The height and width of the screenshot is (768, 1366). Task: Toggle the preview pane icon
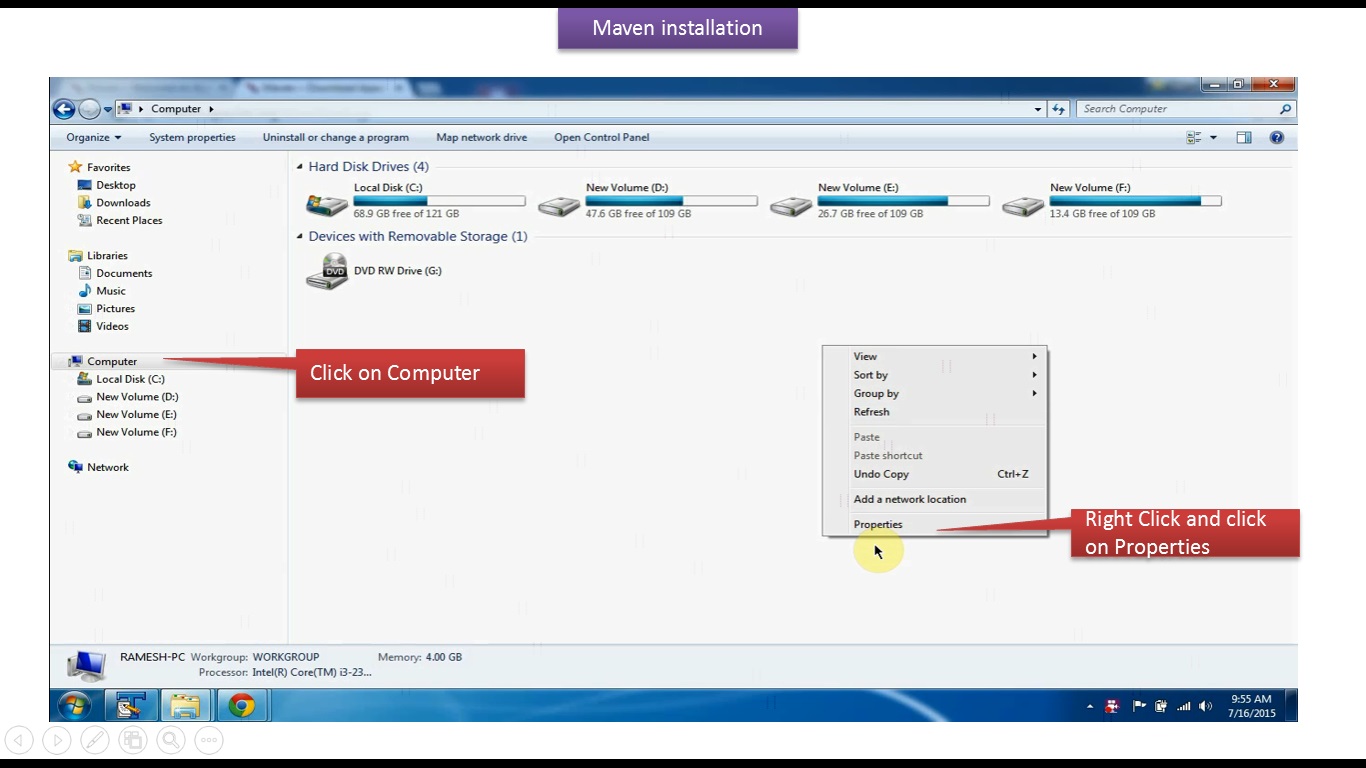click(x=1244, y=137)
